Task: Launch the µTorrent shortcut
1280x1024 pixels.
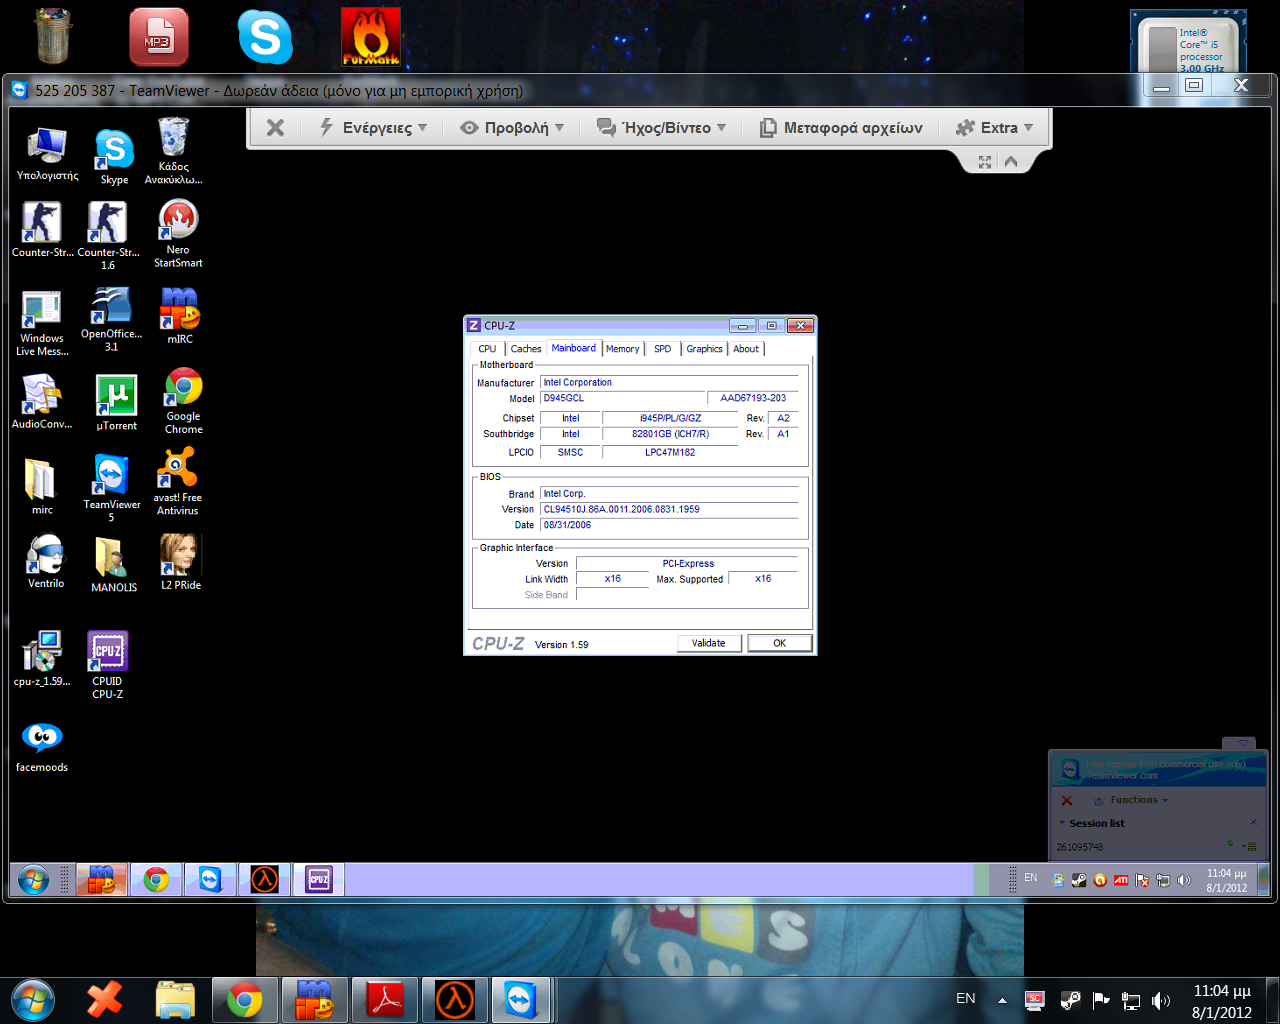Action: pos(116,402)
